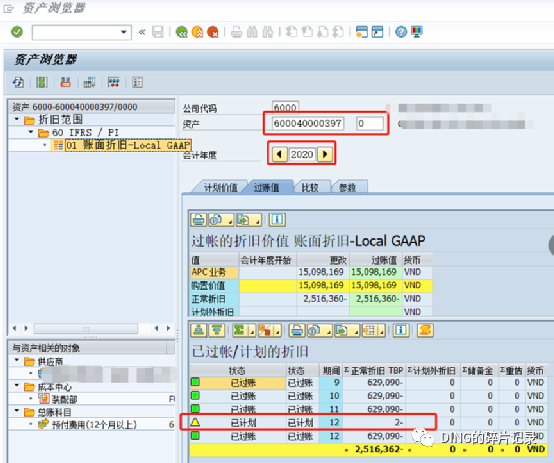Click info icon in upper table toolbar
The image size is (554, 463).
(277, 220)
